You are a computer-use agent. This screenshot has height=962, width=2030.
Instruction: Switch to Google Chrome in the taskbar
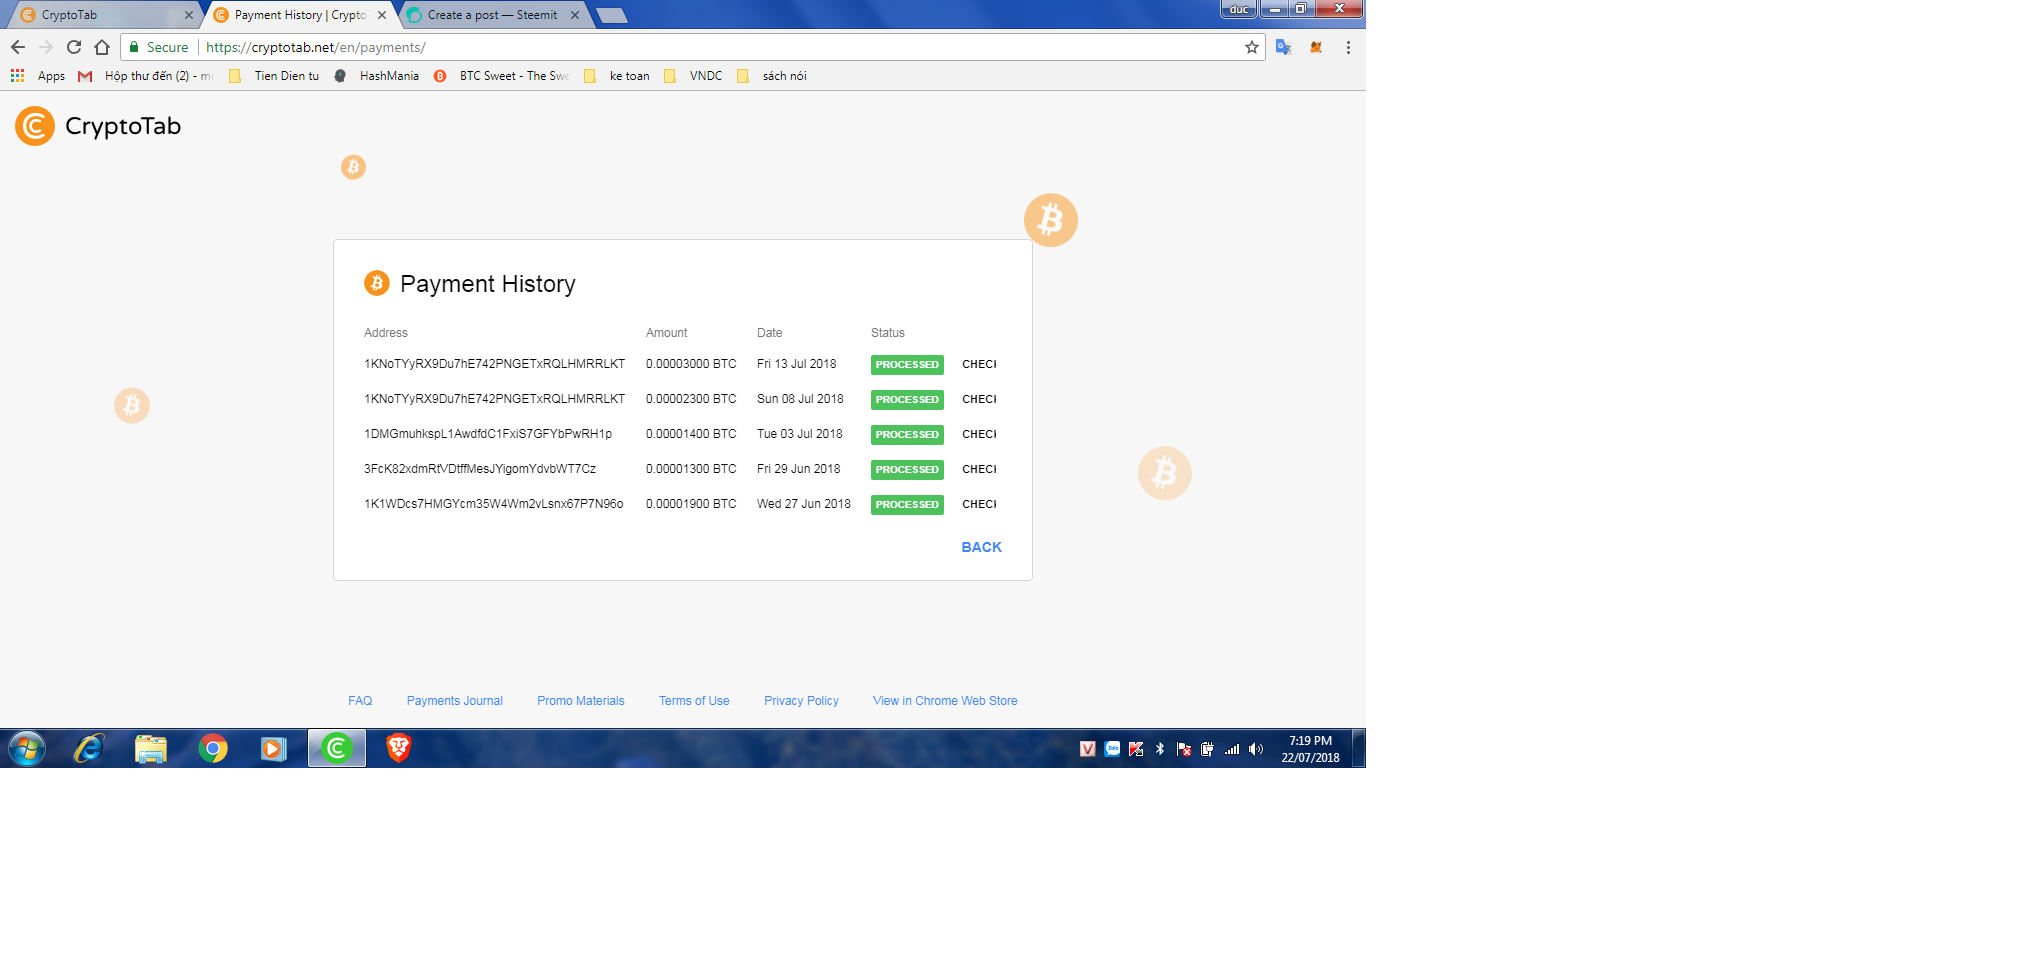point(213,748)
